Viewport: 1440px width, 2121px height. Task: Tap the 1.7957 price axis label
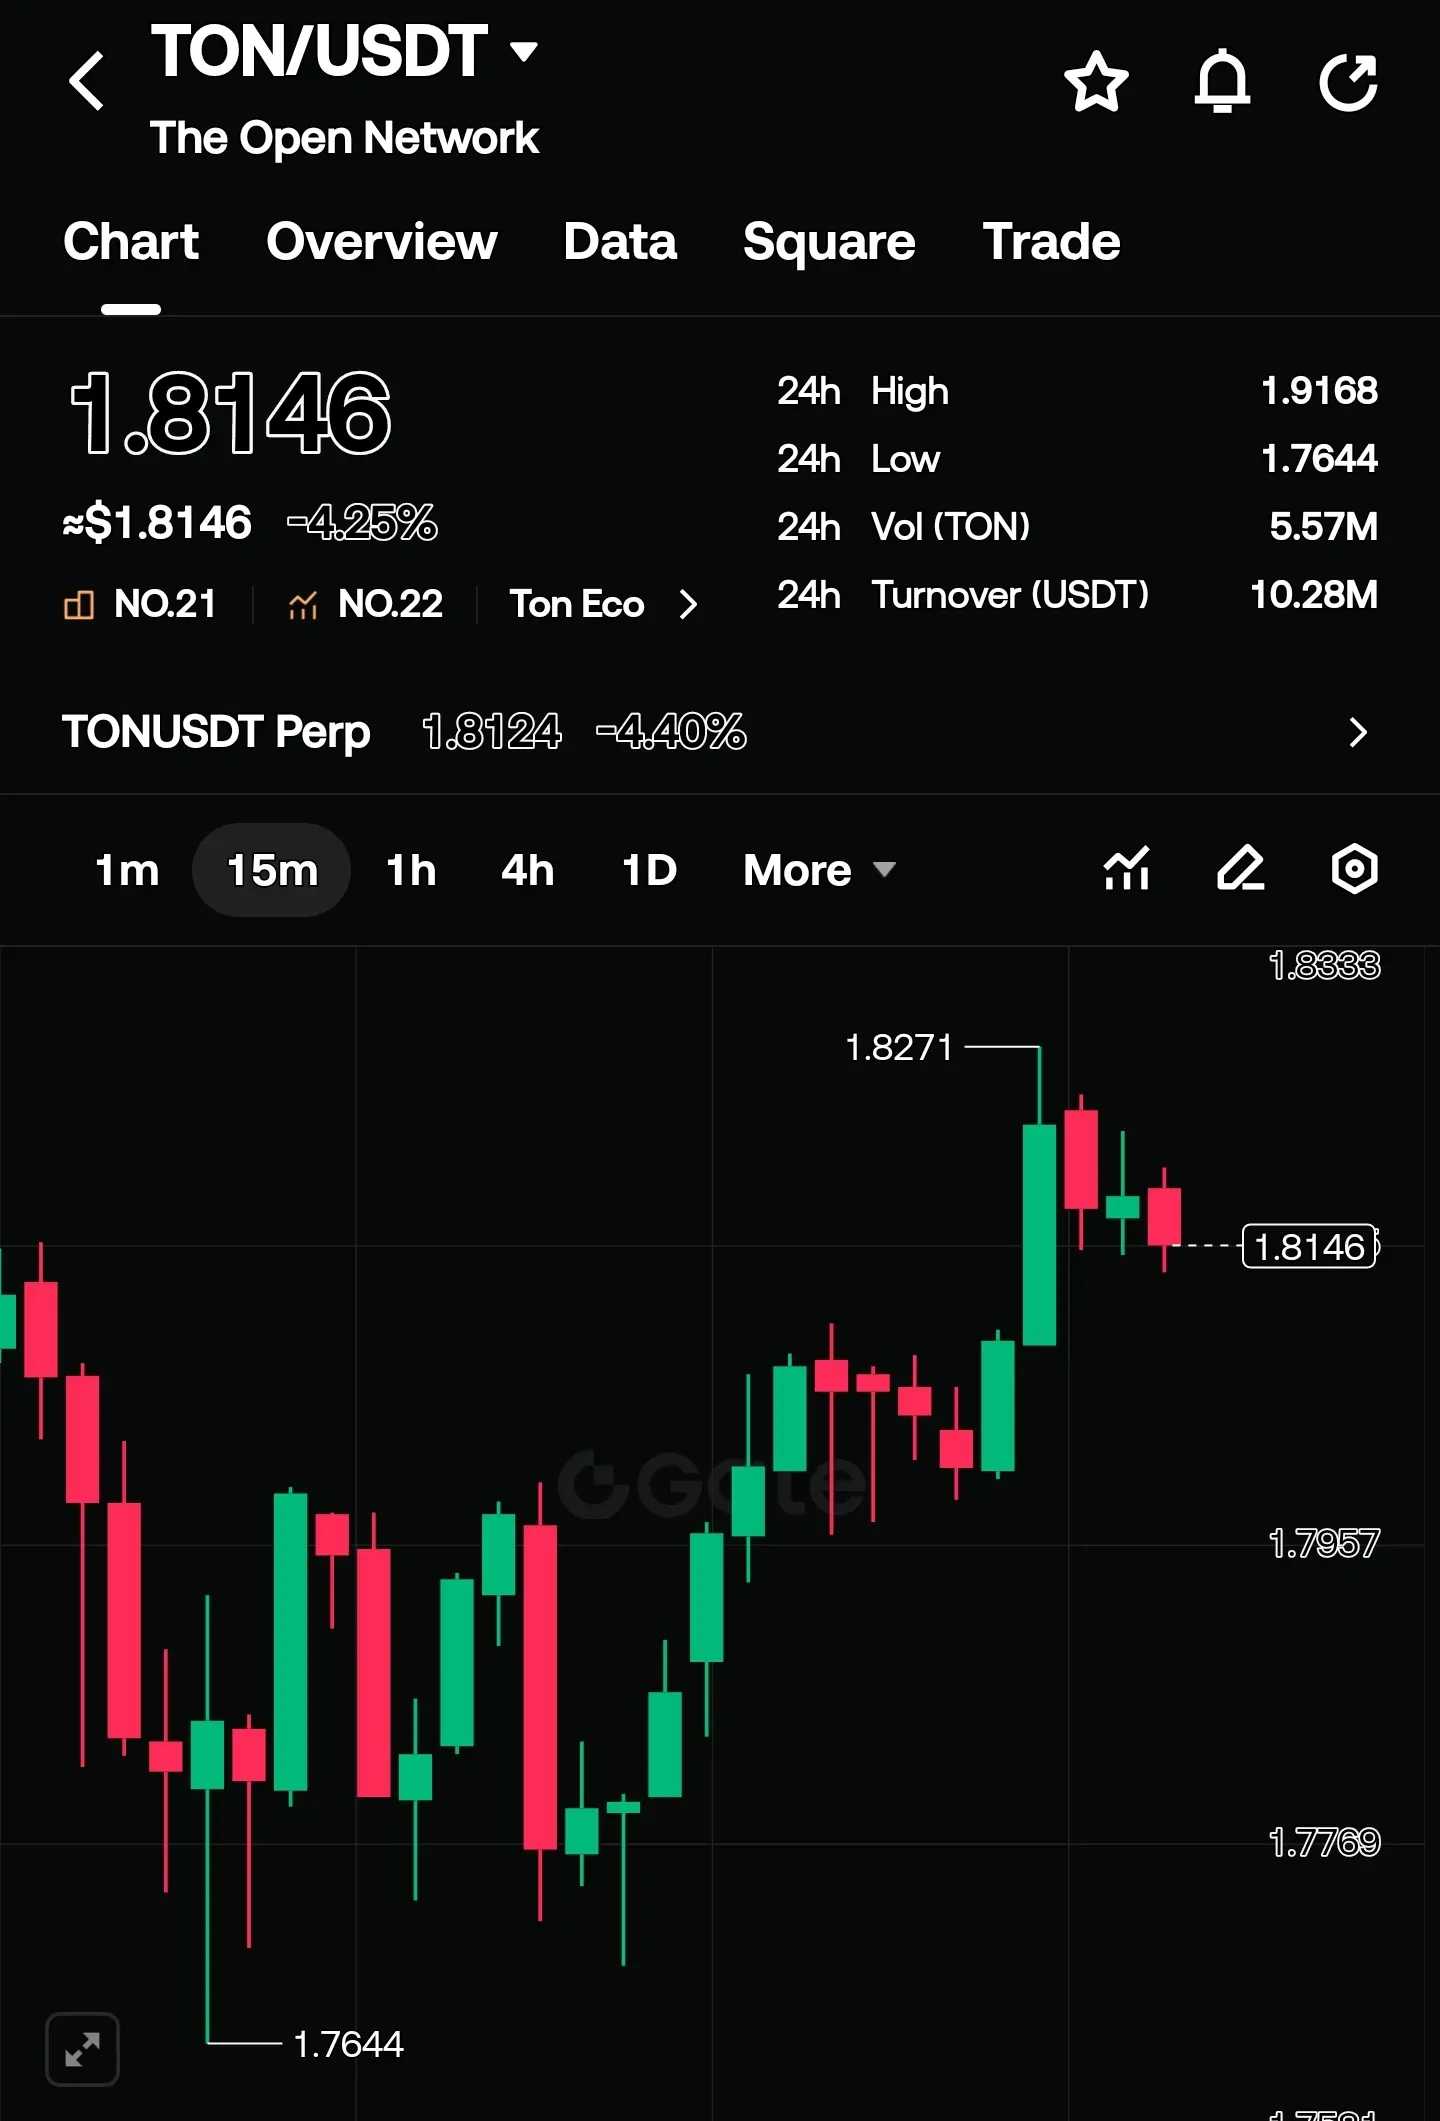pos(1324,1544)
